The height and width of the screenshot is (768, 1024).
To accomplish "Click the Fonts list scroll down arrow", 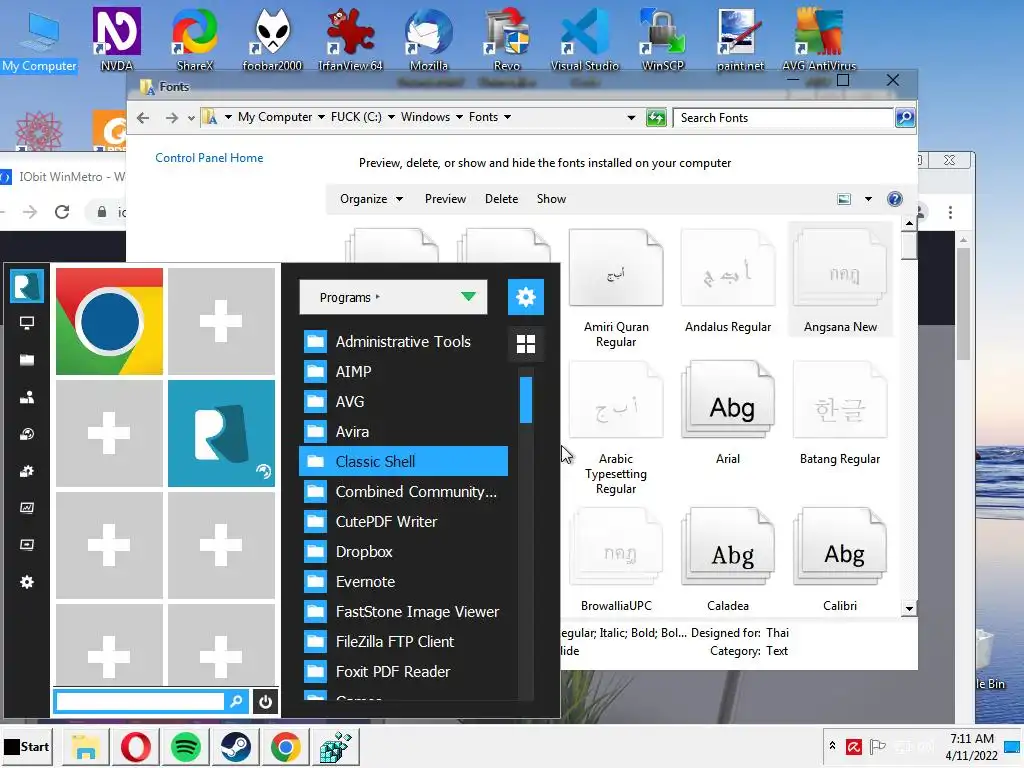I will pos(909,609).
